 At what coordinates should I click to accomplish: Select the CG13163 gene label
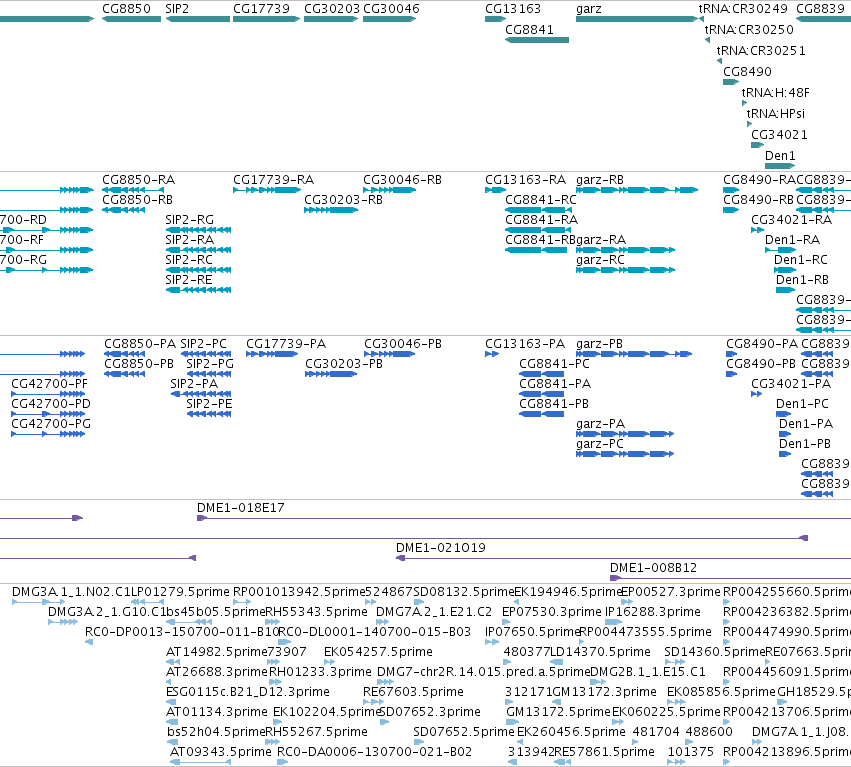pos(513,9)
